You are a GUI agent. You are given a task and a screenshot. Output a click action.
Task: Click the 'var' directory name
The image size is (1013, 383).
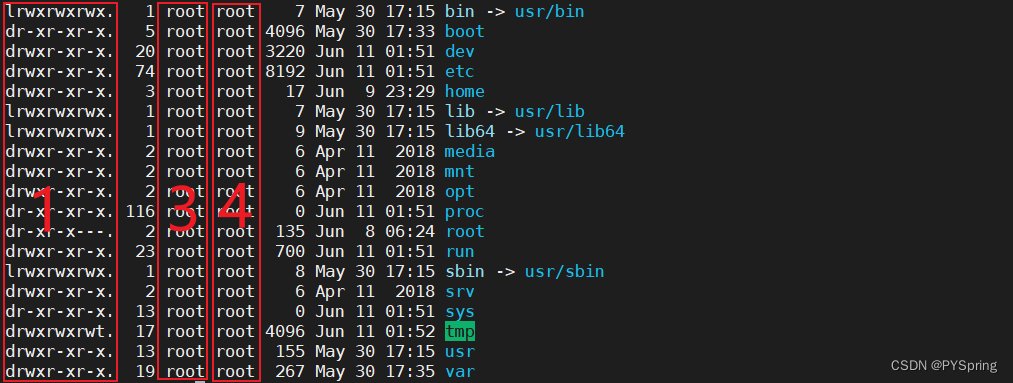pyautogui.click(x=459, y=372)
